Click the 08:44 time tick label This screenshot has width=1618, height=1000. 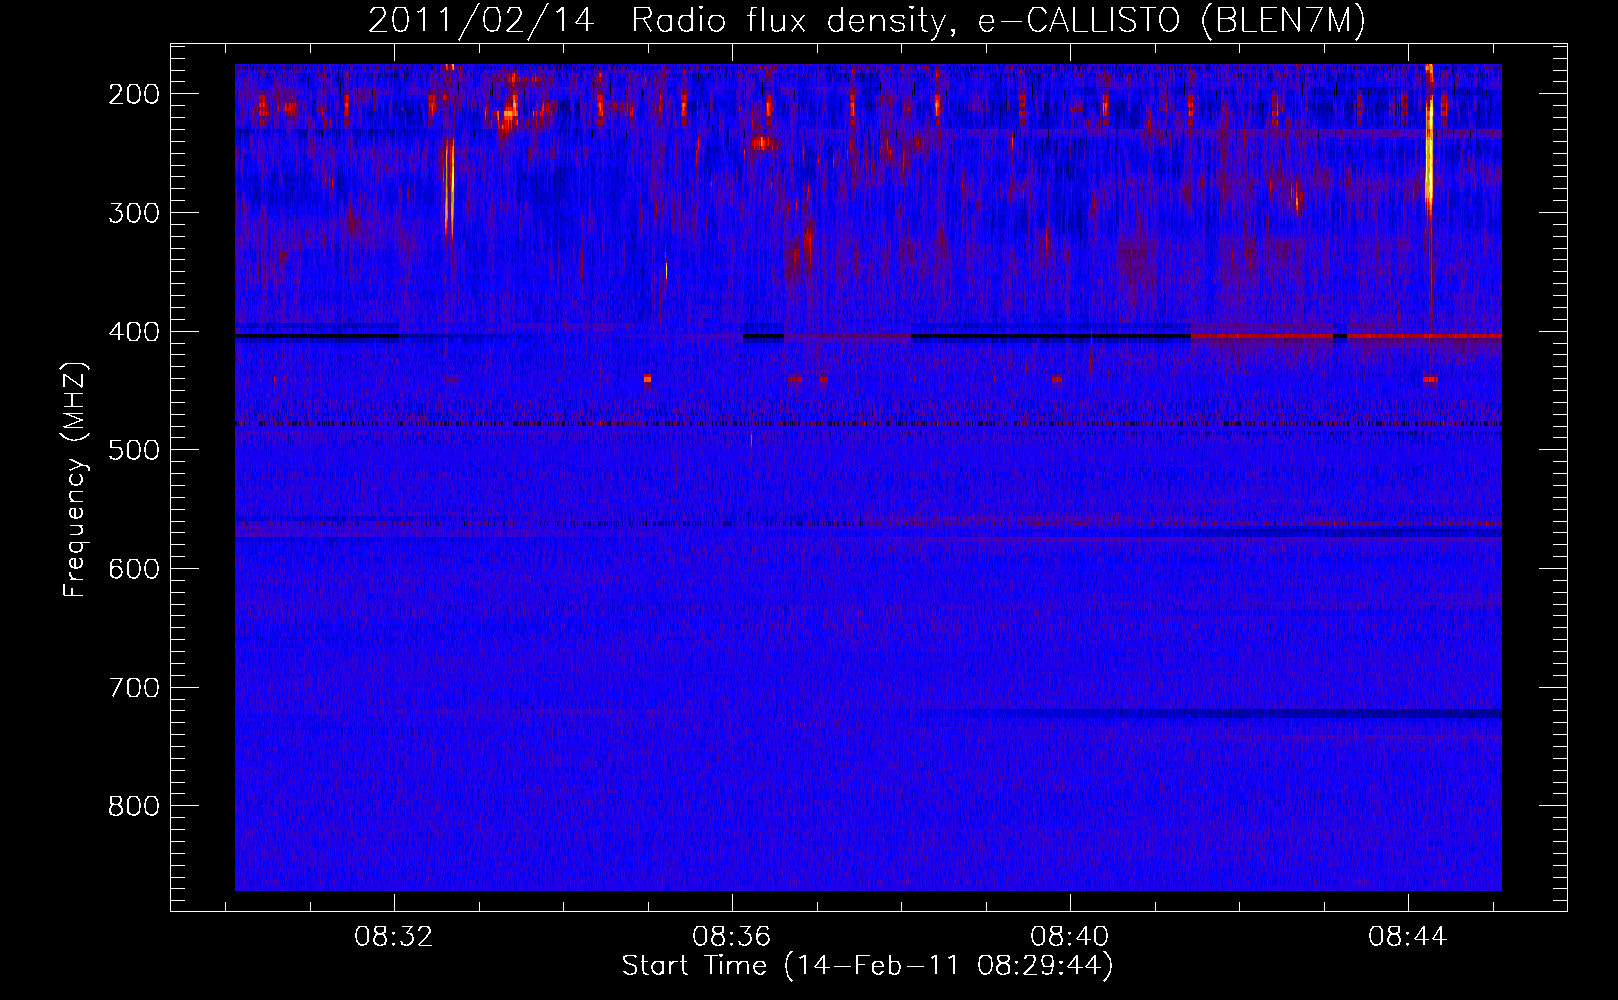pyautogui.click(x=1408, y=937)
